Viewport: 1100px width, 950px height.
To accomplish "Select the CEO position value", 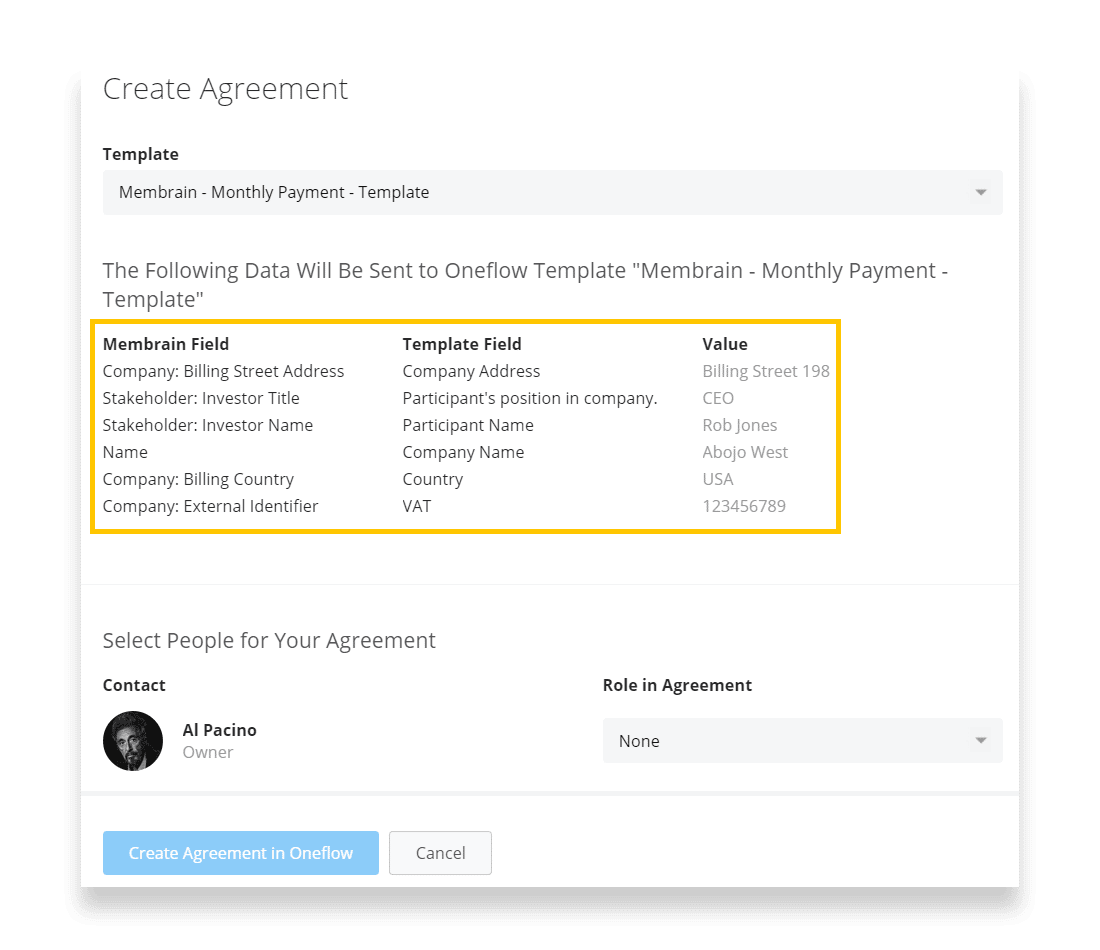I will click(718, 398).
